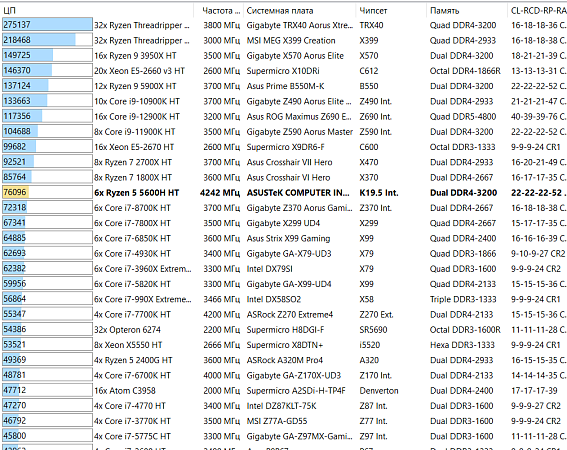Click motherboard cell ASRock Z270 Extreme4
Image resolution: width=567 pixels, height=450 pixels.
290,314
